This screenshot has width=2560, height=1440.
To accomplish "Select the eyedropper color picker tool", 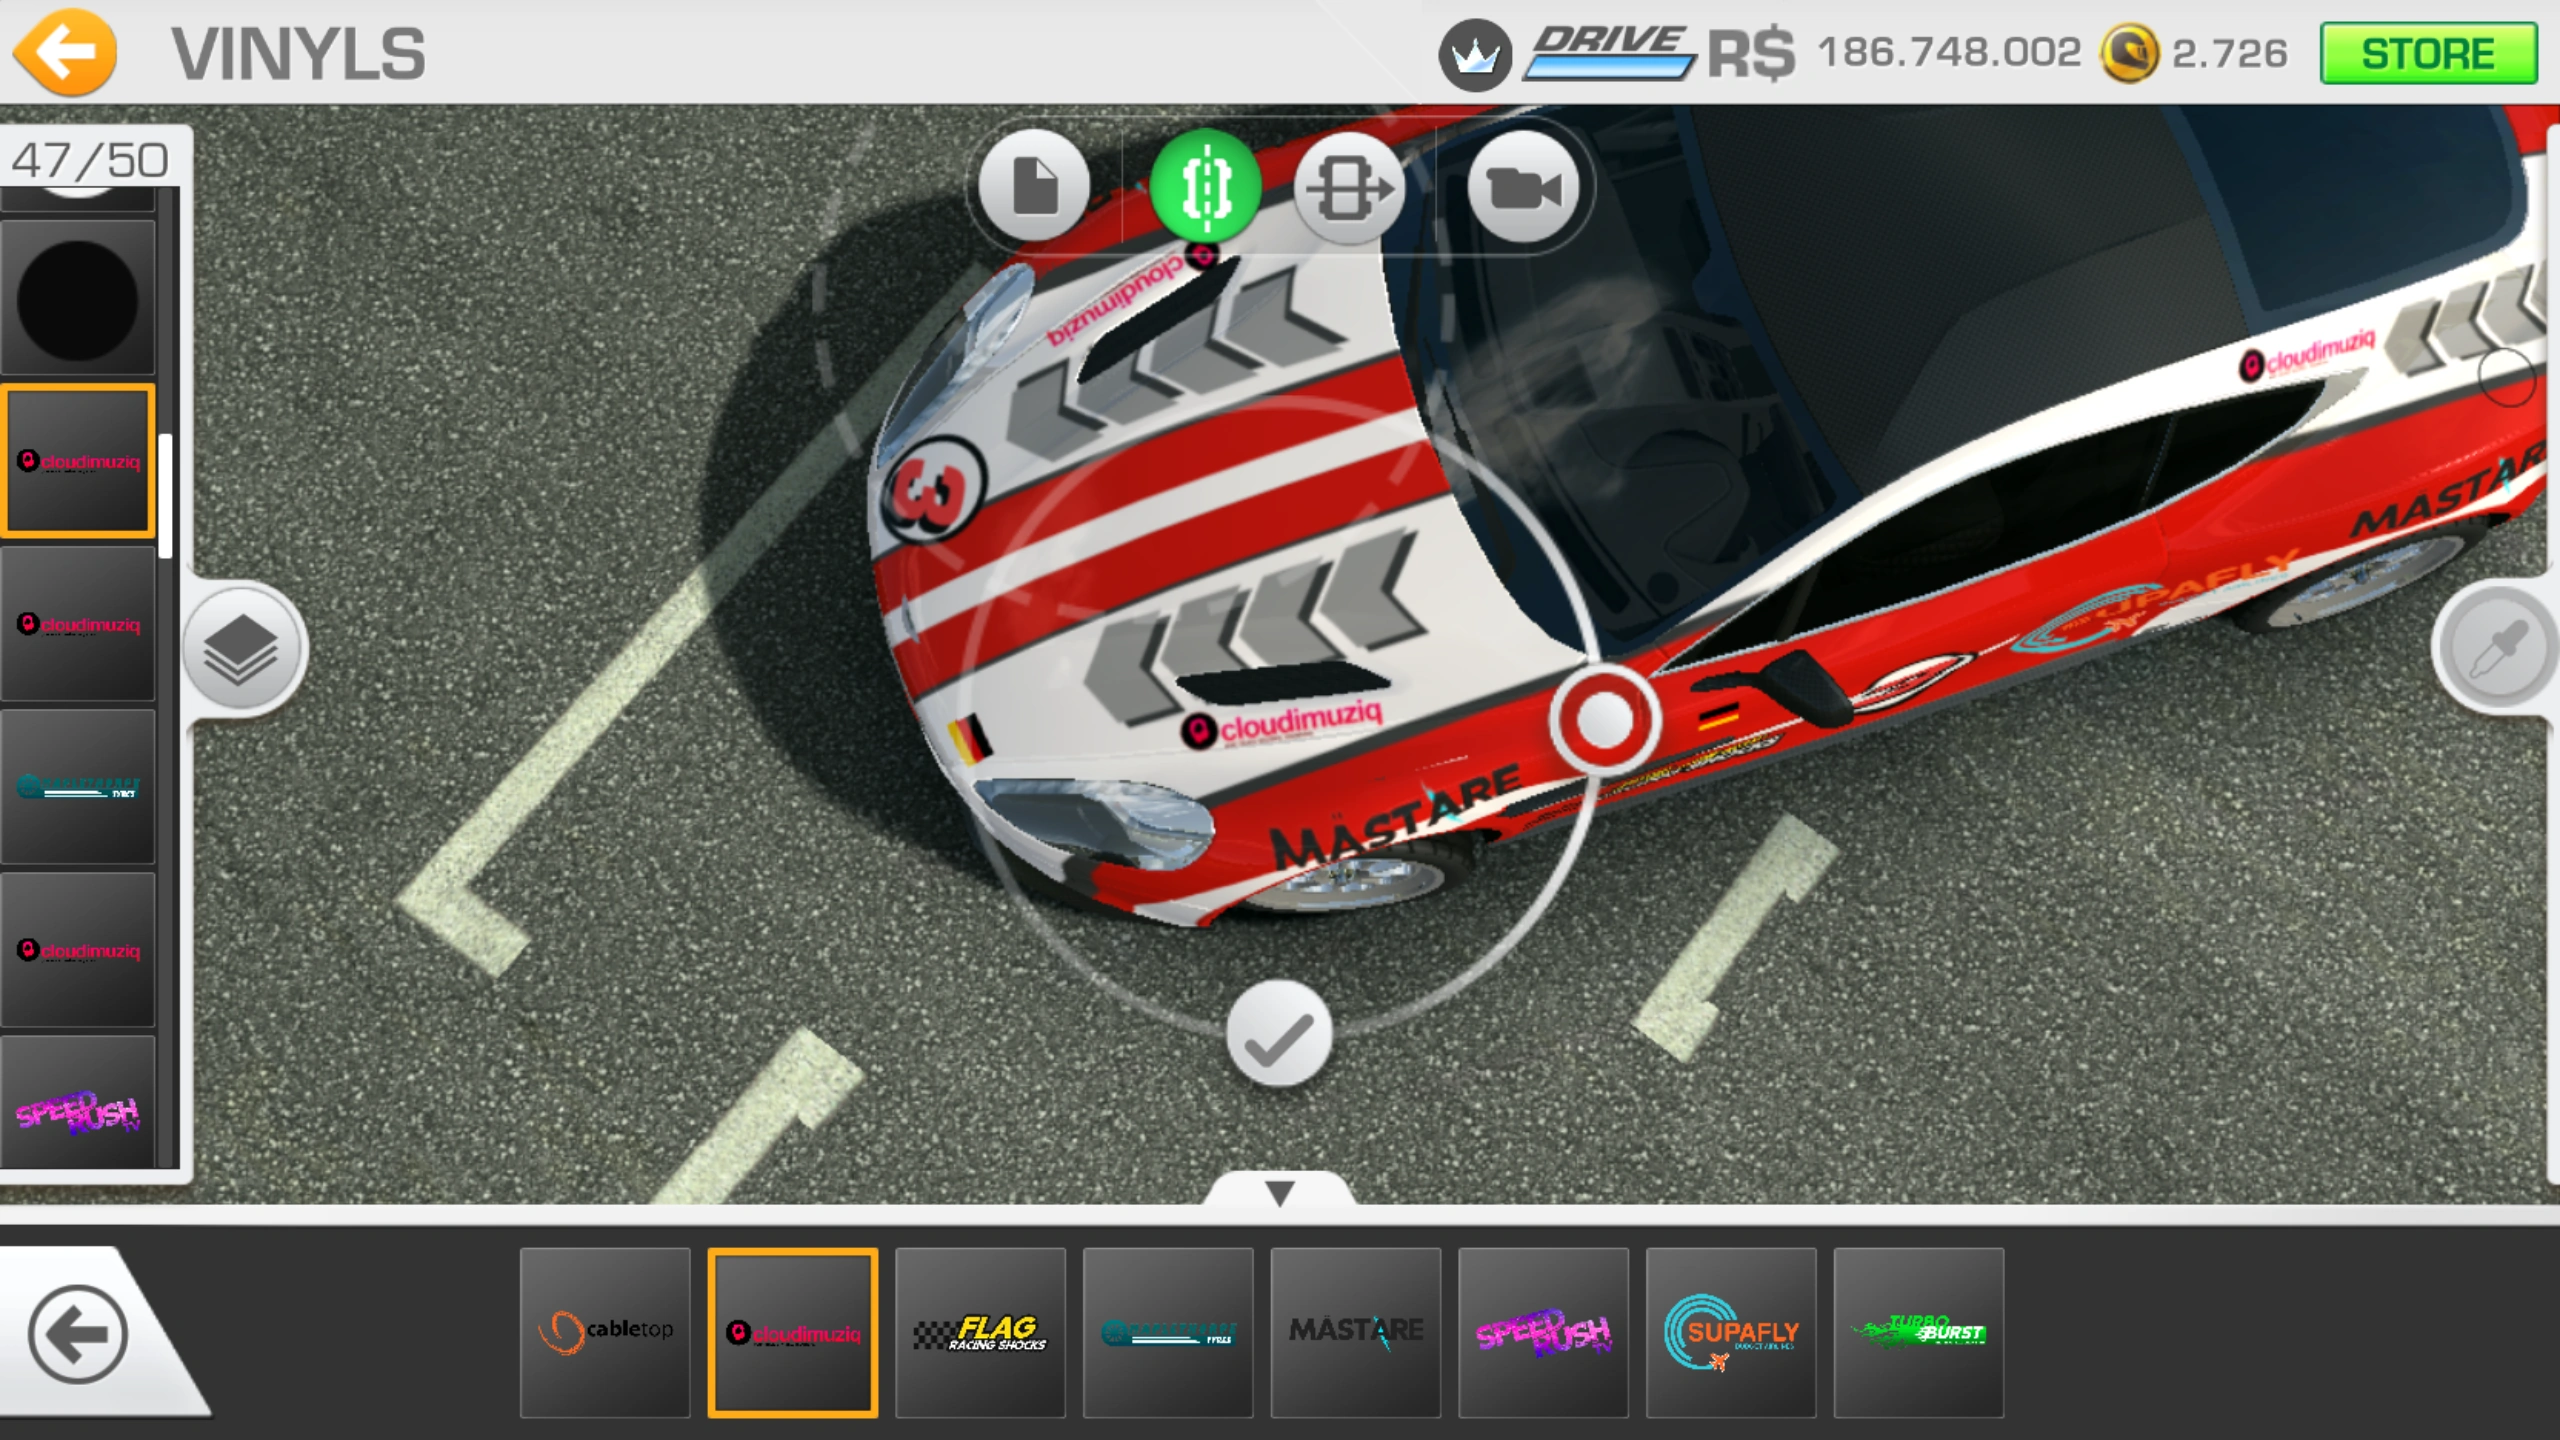I will click(x=2500, y=648).
